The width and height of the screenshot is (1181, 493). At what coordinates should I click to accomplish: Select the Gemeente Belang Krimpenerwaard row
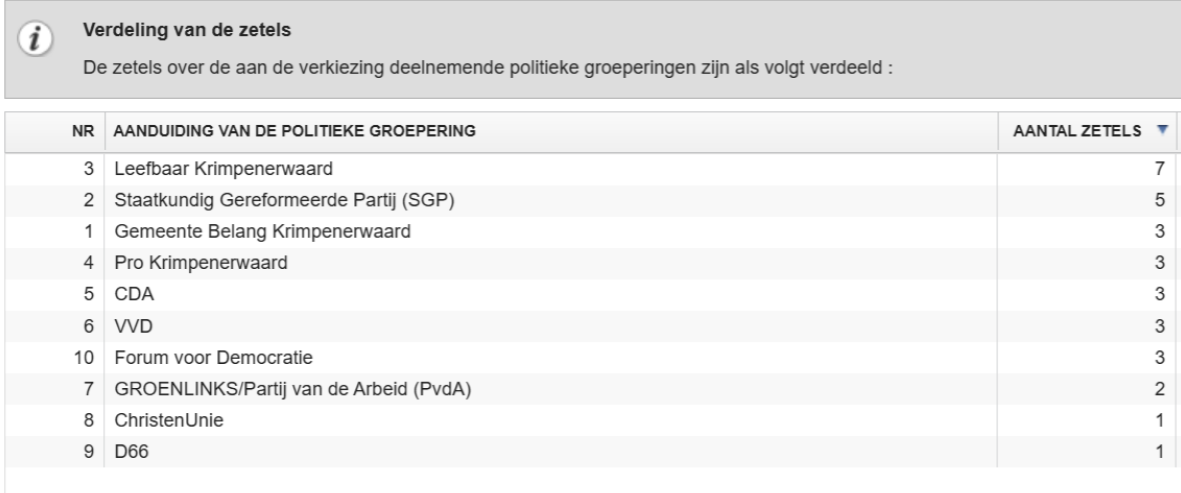(x=234, y=233)
